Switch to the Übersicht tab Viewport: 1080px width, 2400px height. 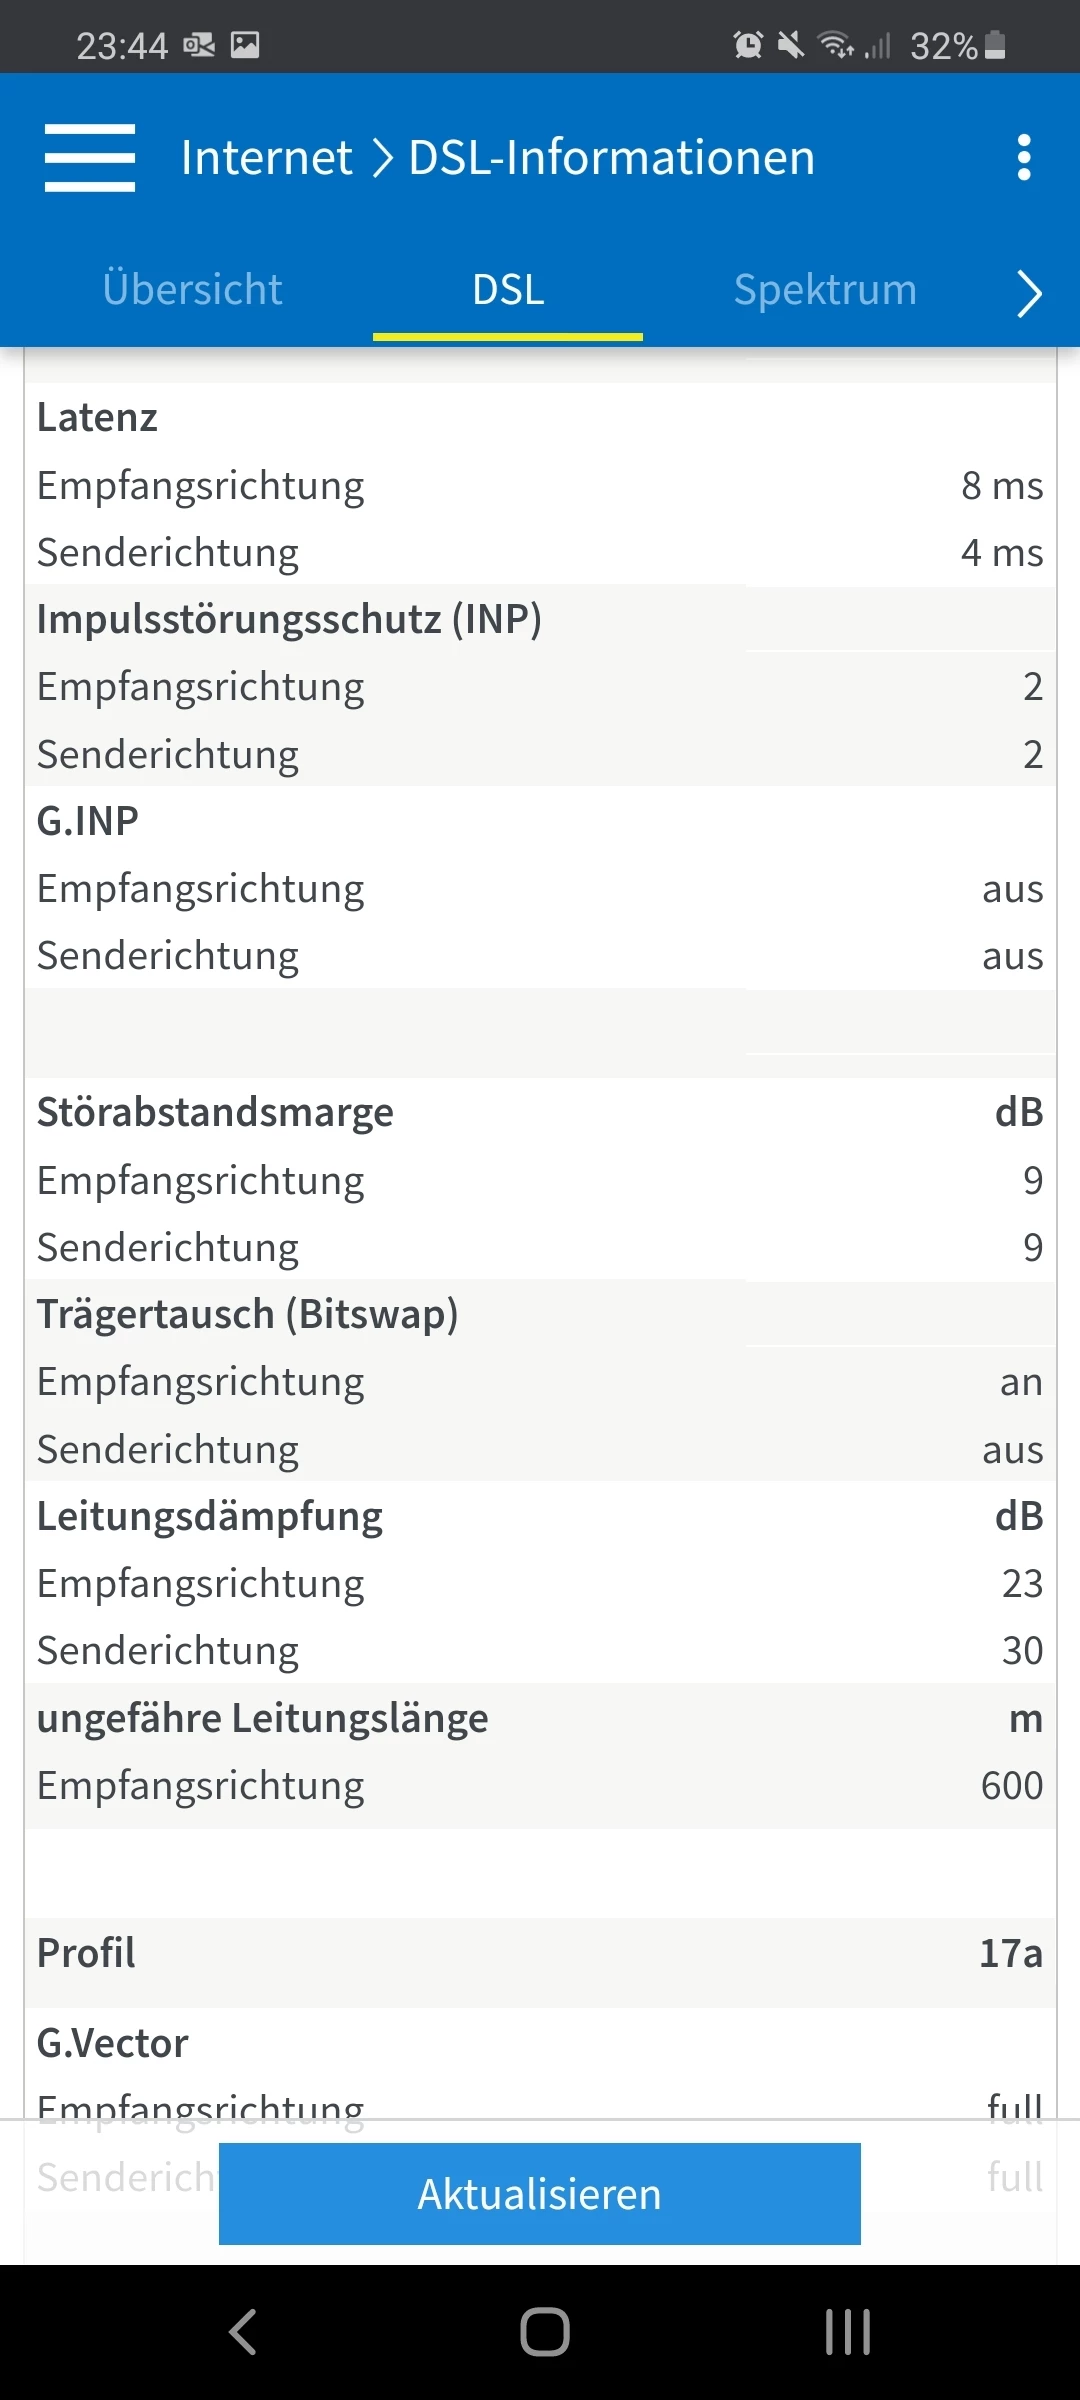(192, 290)
